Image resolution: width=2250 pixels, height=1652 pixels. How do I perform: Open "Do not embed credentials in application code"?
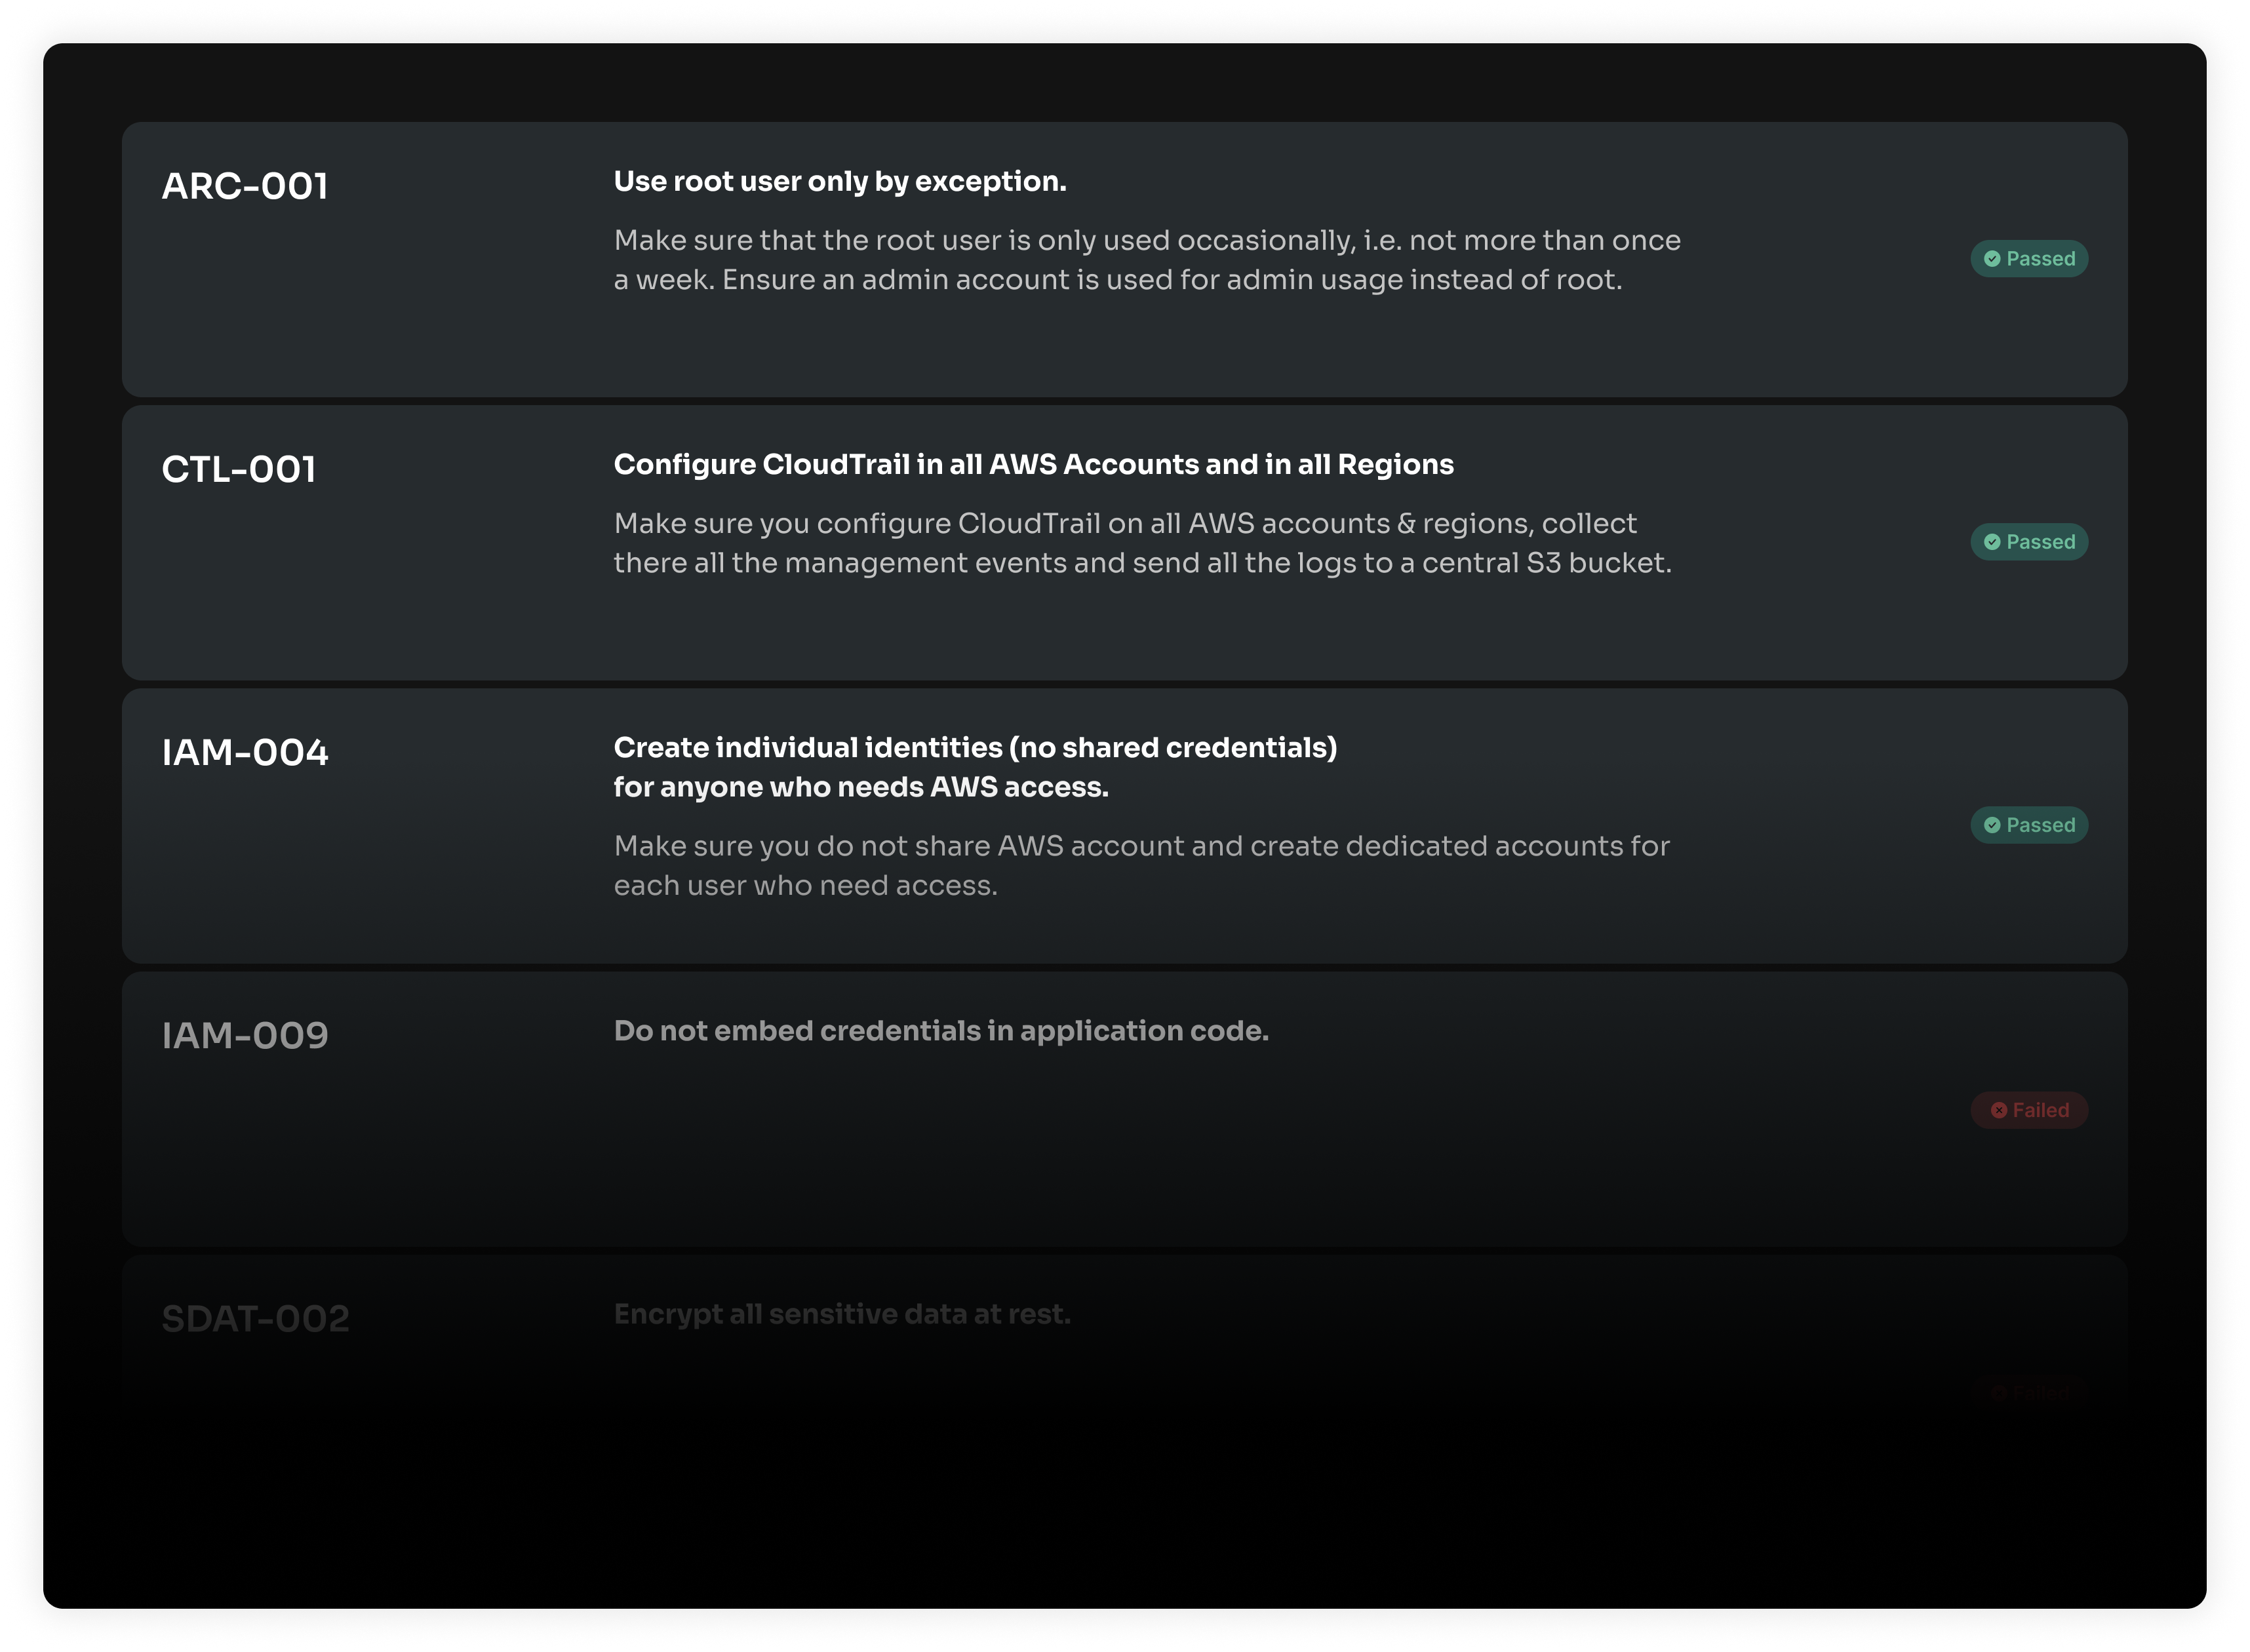coord(941,1030)
